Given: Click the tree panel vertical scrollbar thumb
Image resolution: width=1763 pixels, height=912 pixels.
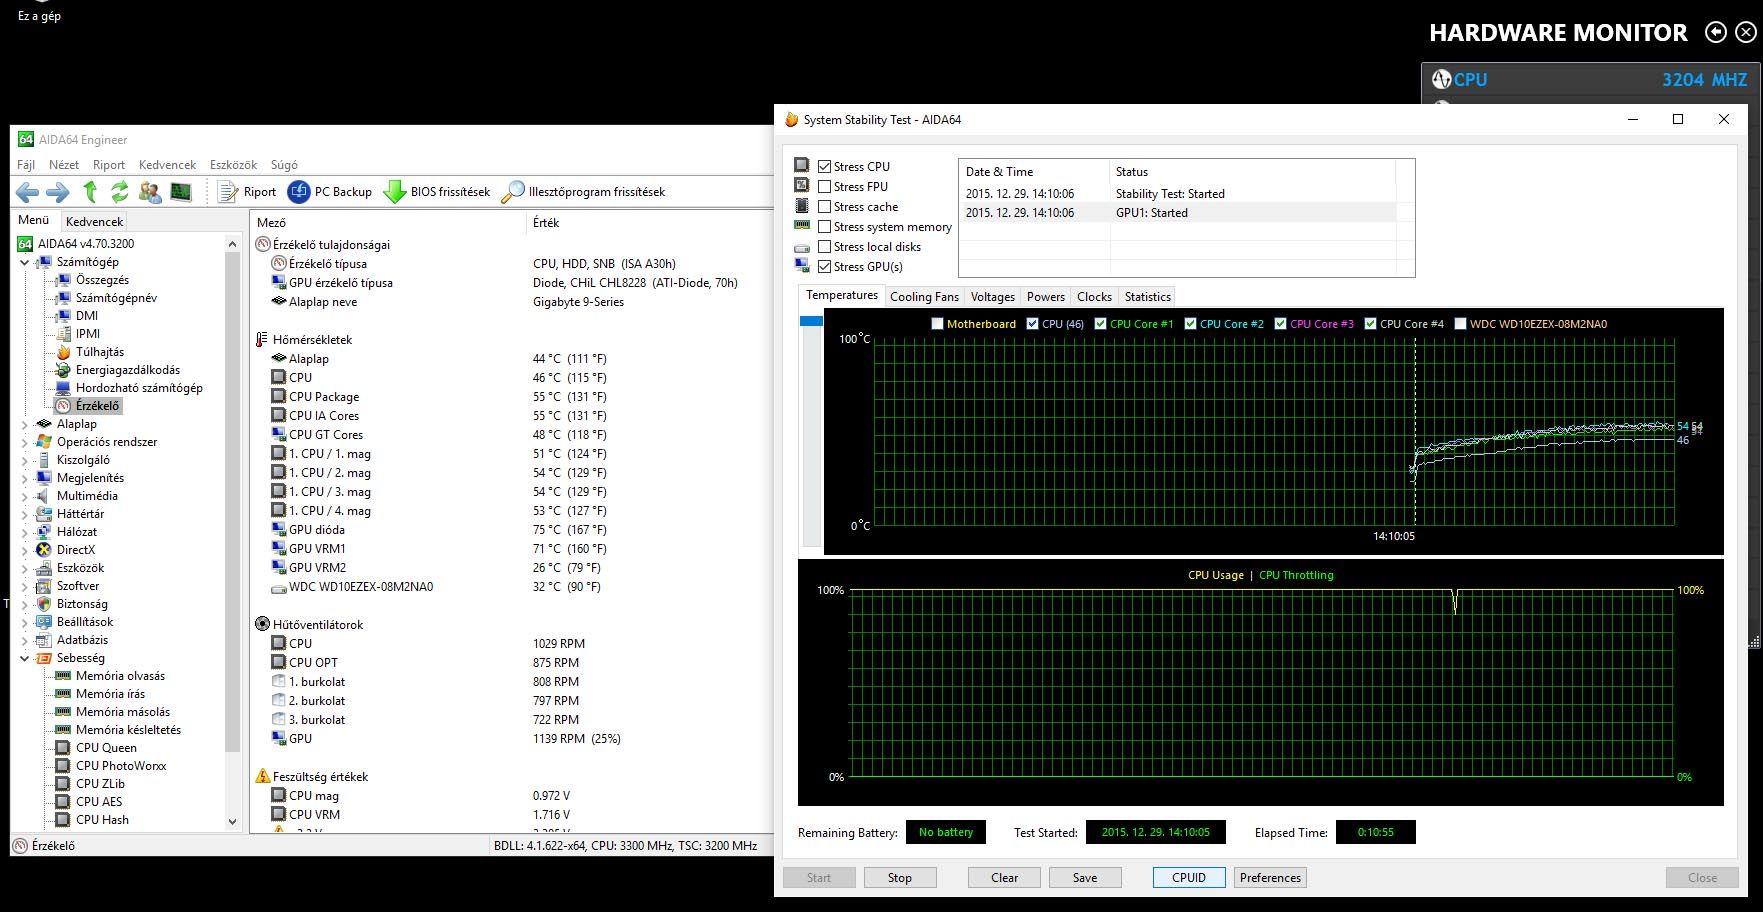Looking at the screenshot, I should [233, 500].
